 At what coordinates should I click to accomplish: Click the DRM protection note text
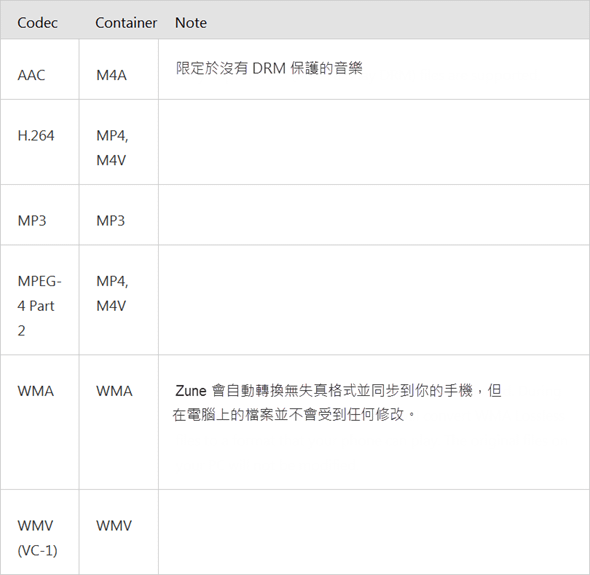(x=269, y=68)
